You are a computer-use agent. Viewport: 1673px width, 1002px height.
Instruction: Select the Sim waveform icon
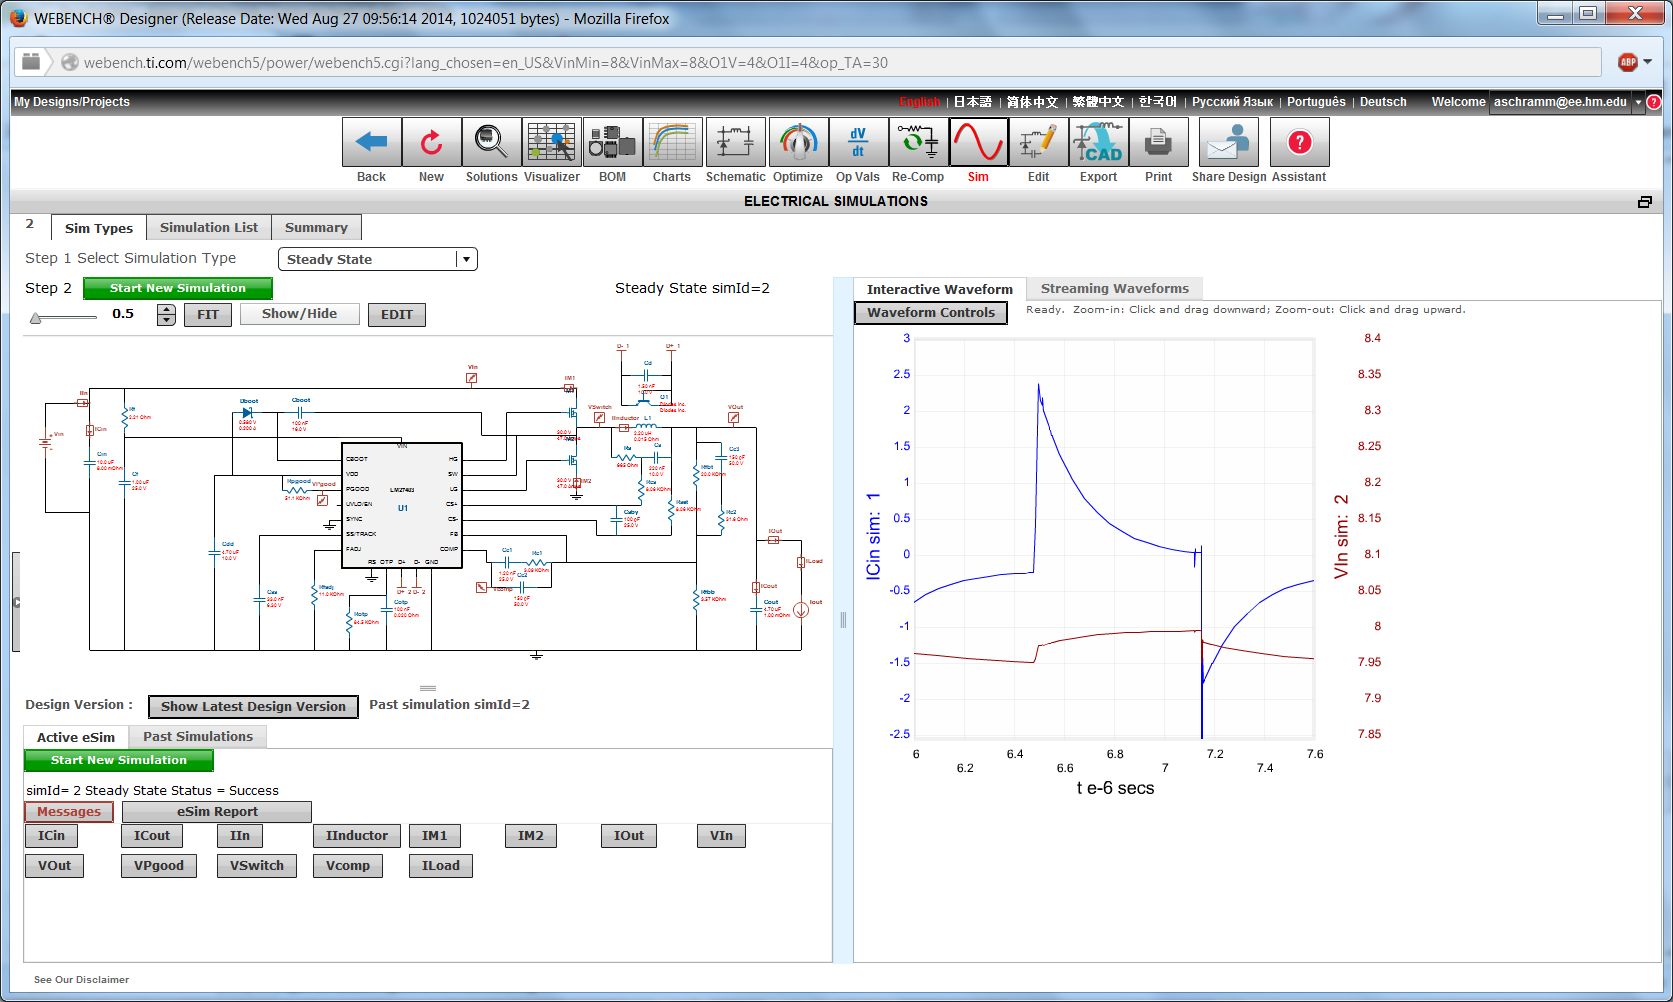click(x=978, y=142)
